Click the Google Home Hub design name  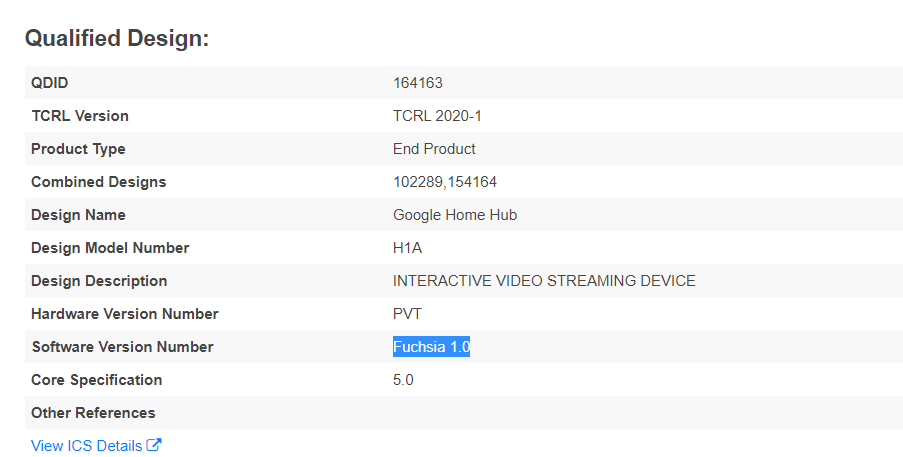tap(455, 215)
